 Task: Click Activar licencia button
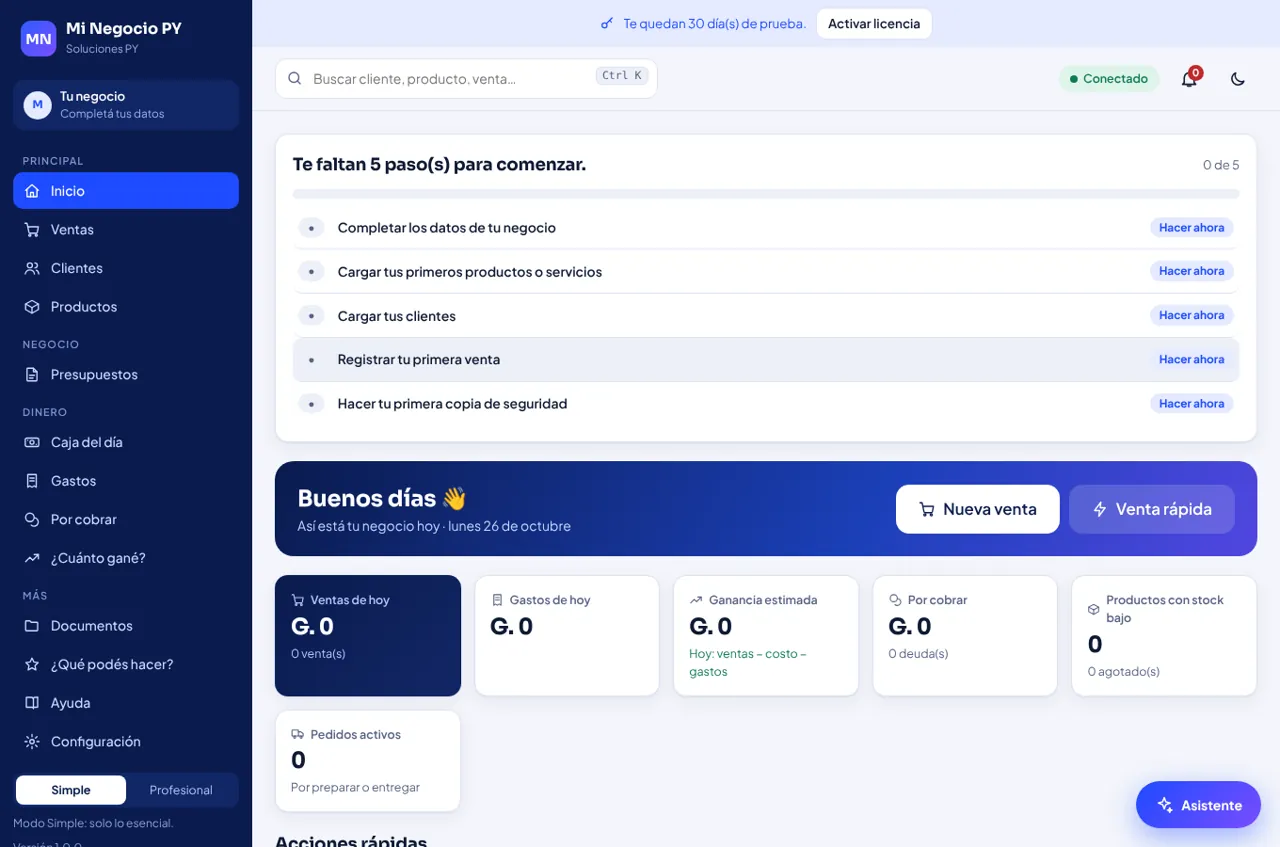[874, 24]
